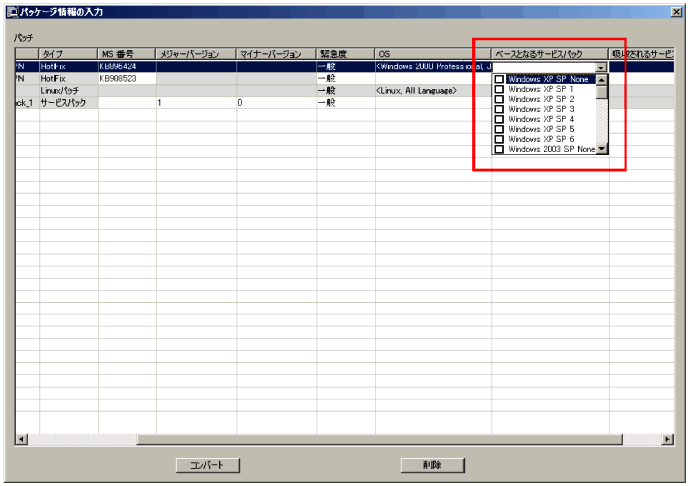Screen dimensions: 688x486
Task: Click the マイナーバージョン column header
Action: point(276,54)
